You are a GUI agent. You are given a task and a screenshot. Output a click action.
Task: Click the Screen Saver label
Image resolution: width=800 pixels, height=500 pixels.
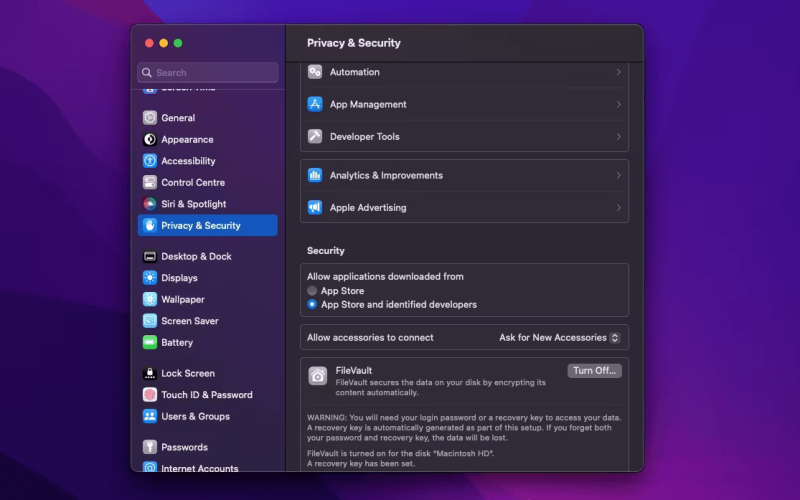(190, 320)
